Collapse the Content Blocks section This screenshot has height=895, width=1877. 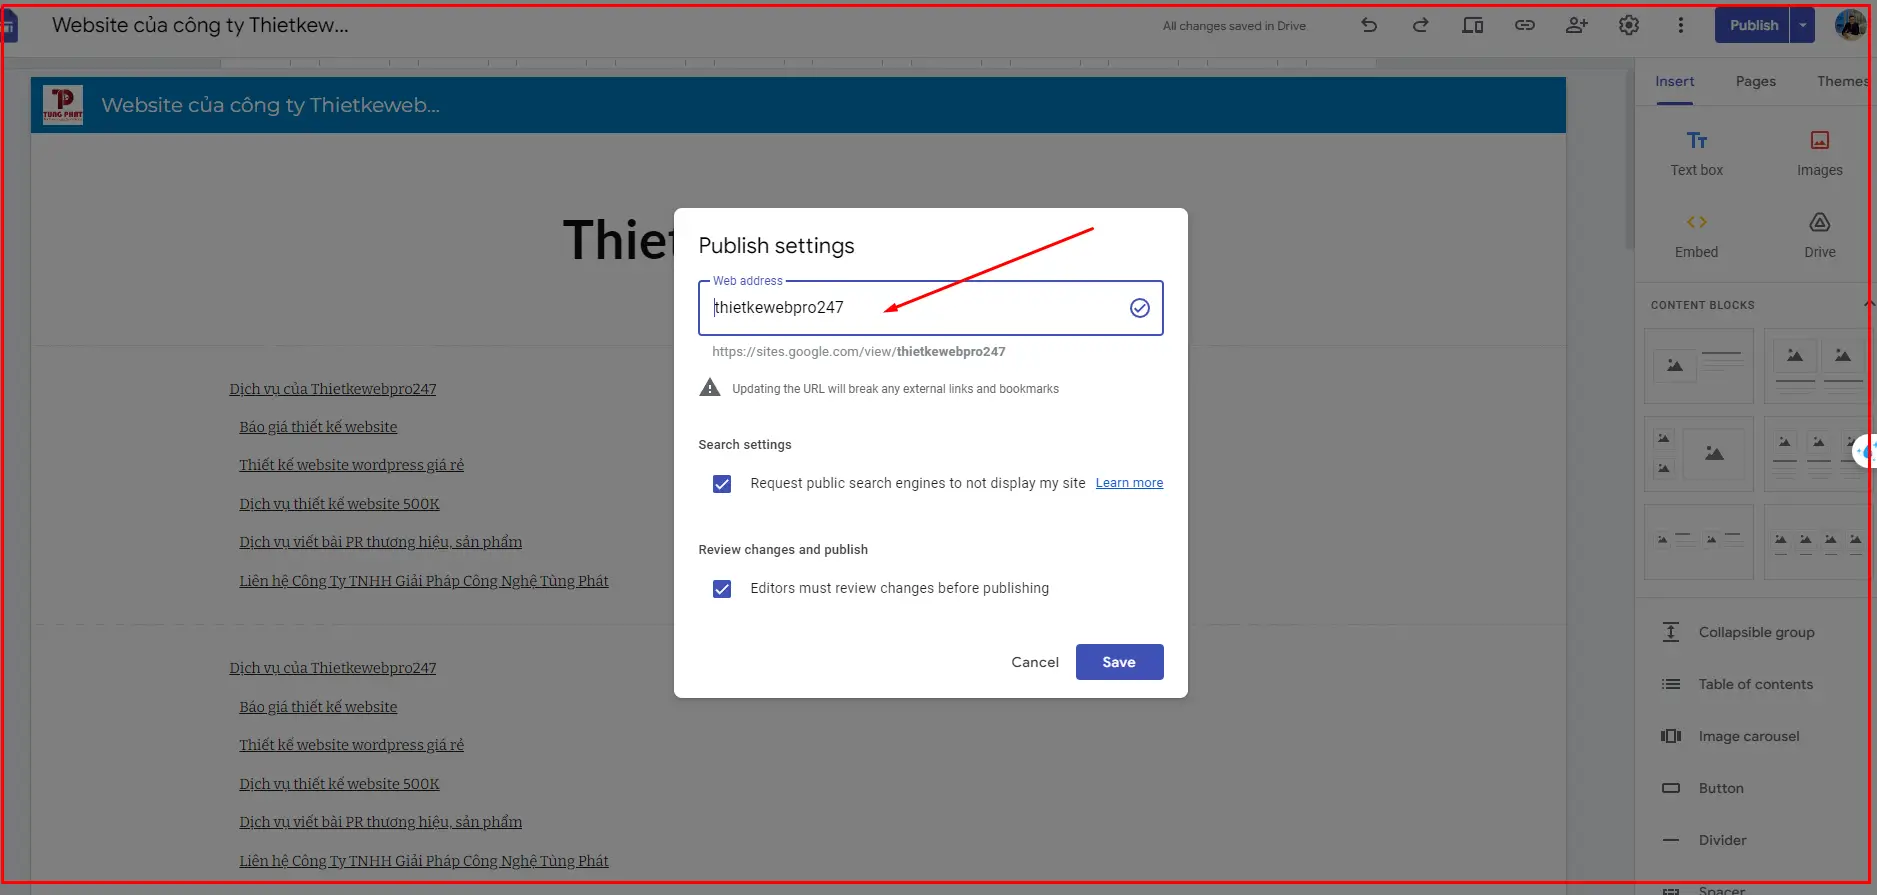[1867, 304]
